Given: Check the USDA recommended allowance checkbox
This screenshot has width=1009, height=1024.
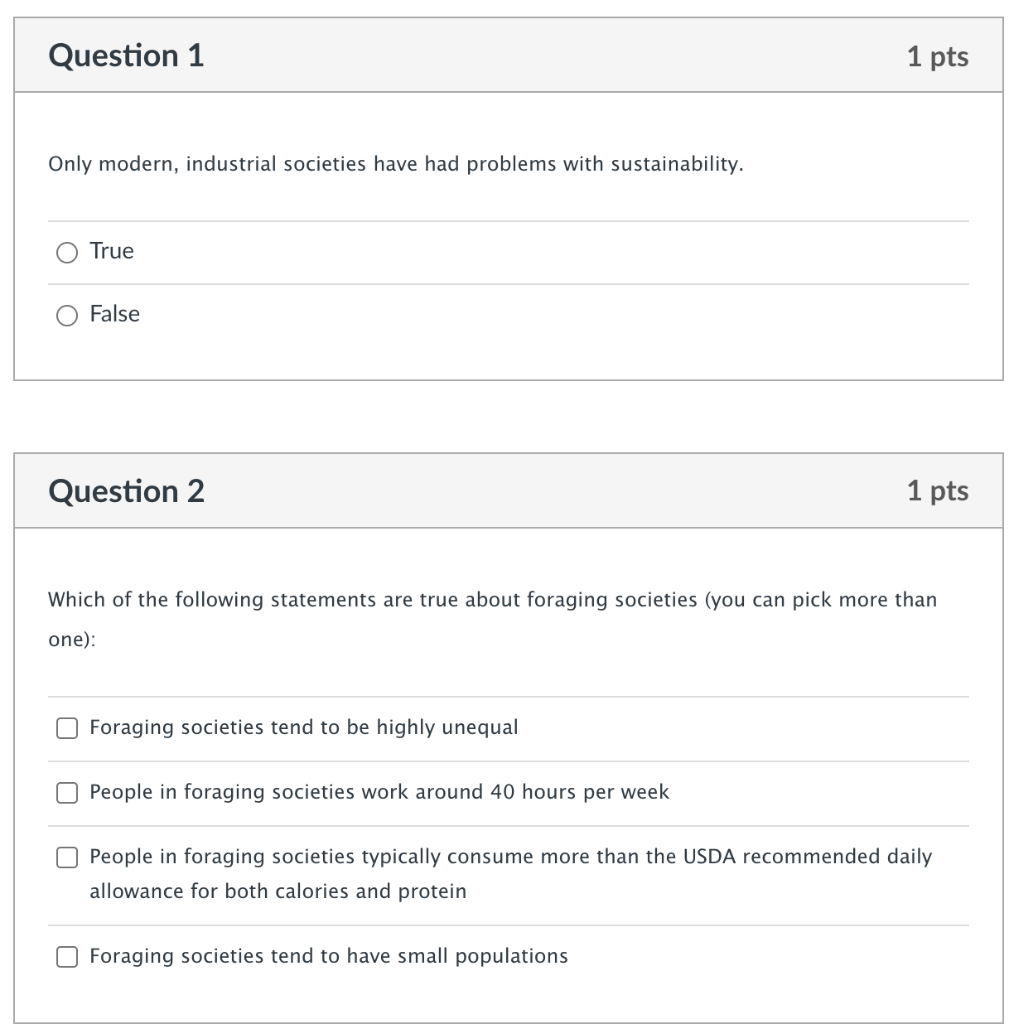Looking at the screenshot, I should pos(67,857).
